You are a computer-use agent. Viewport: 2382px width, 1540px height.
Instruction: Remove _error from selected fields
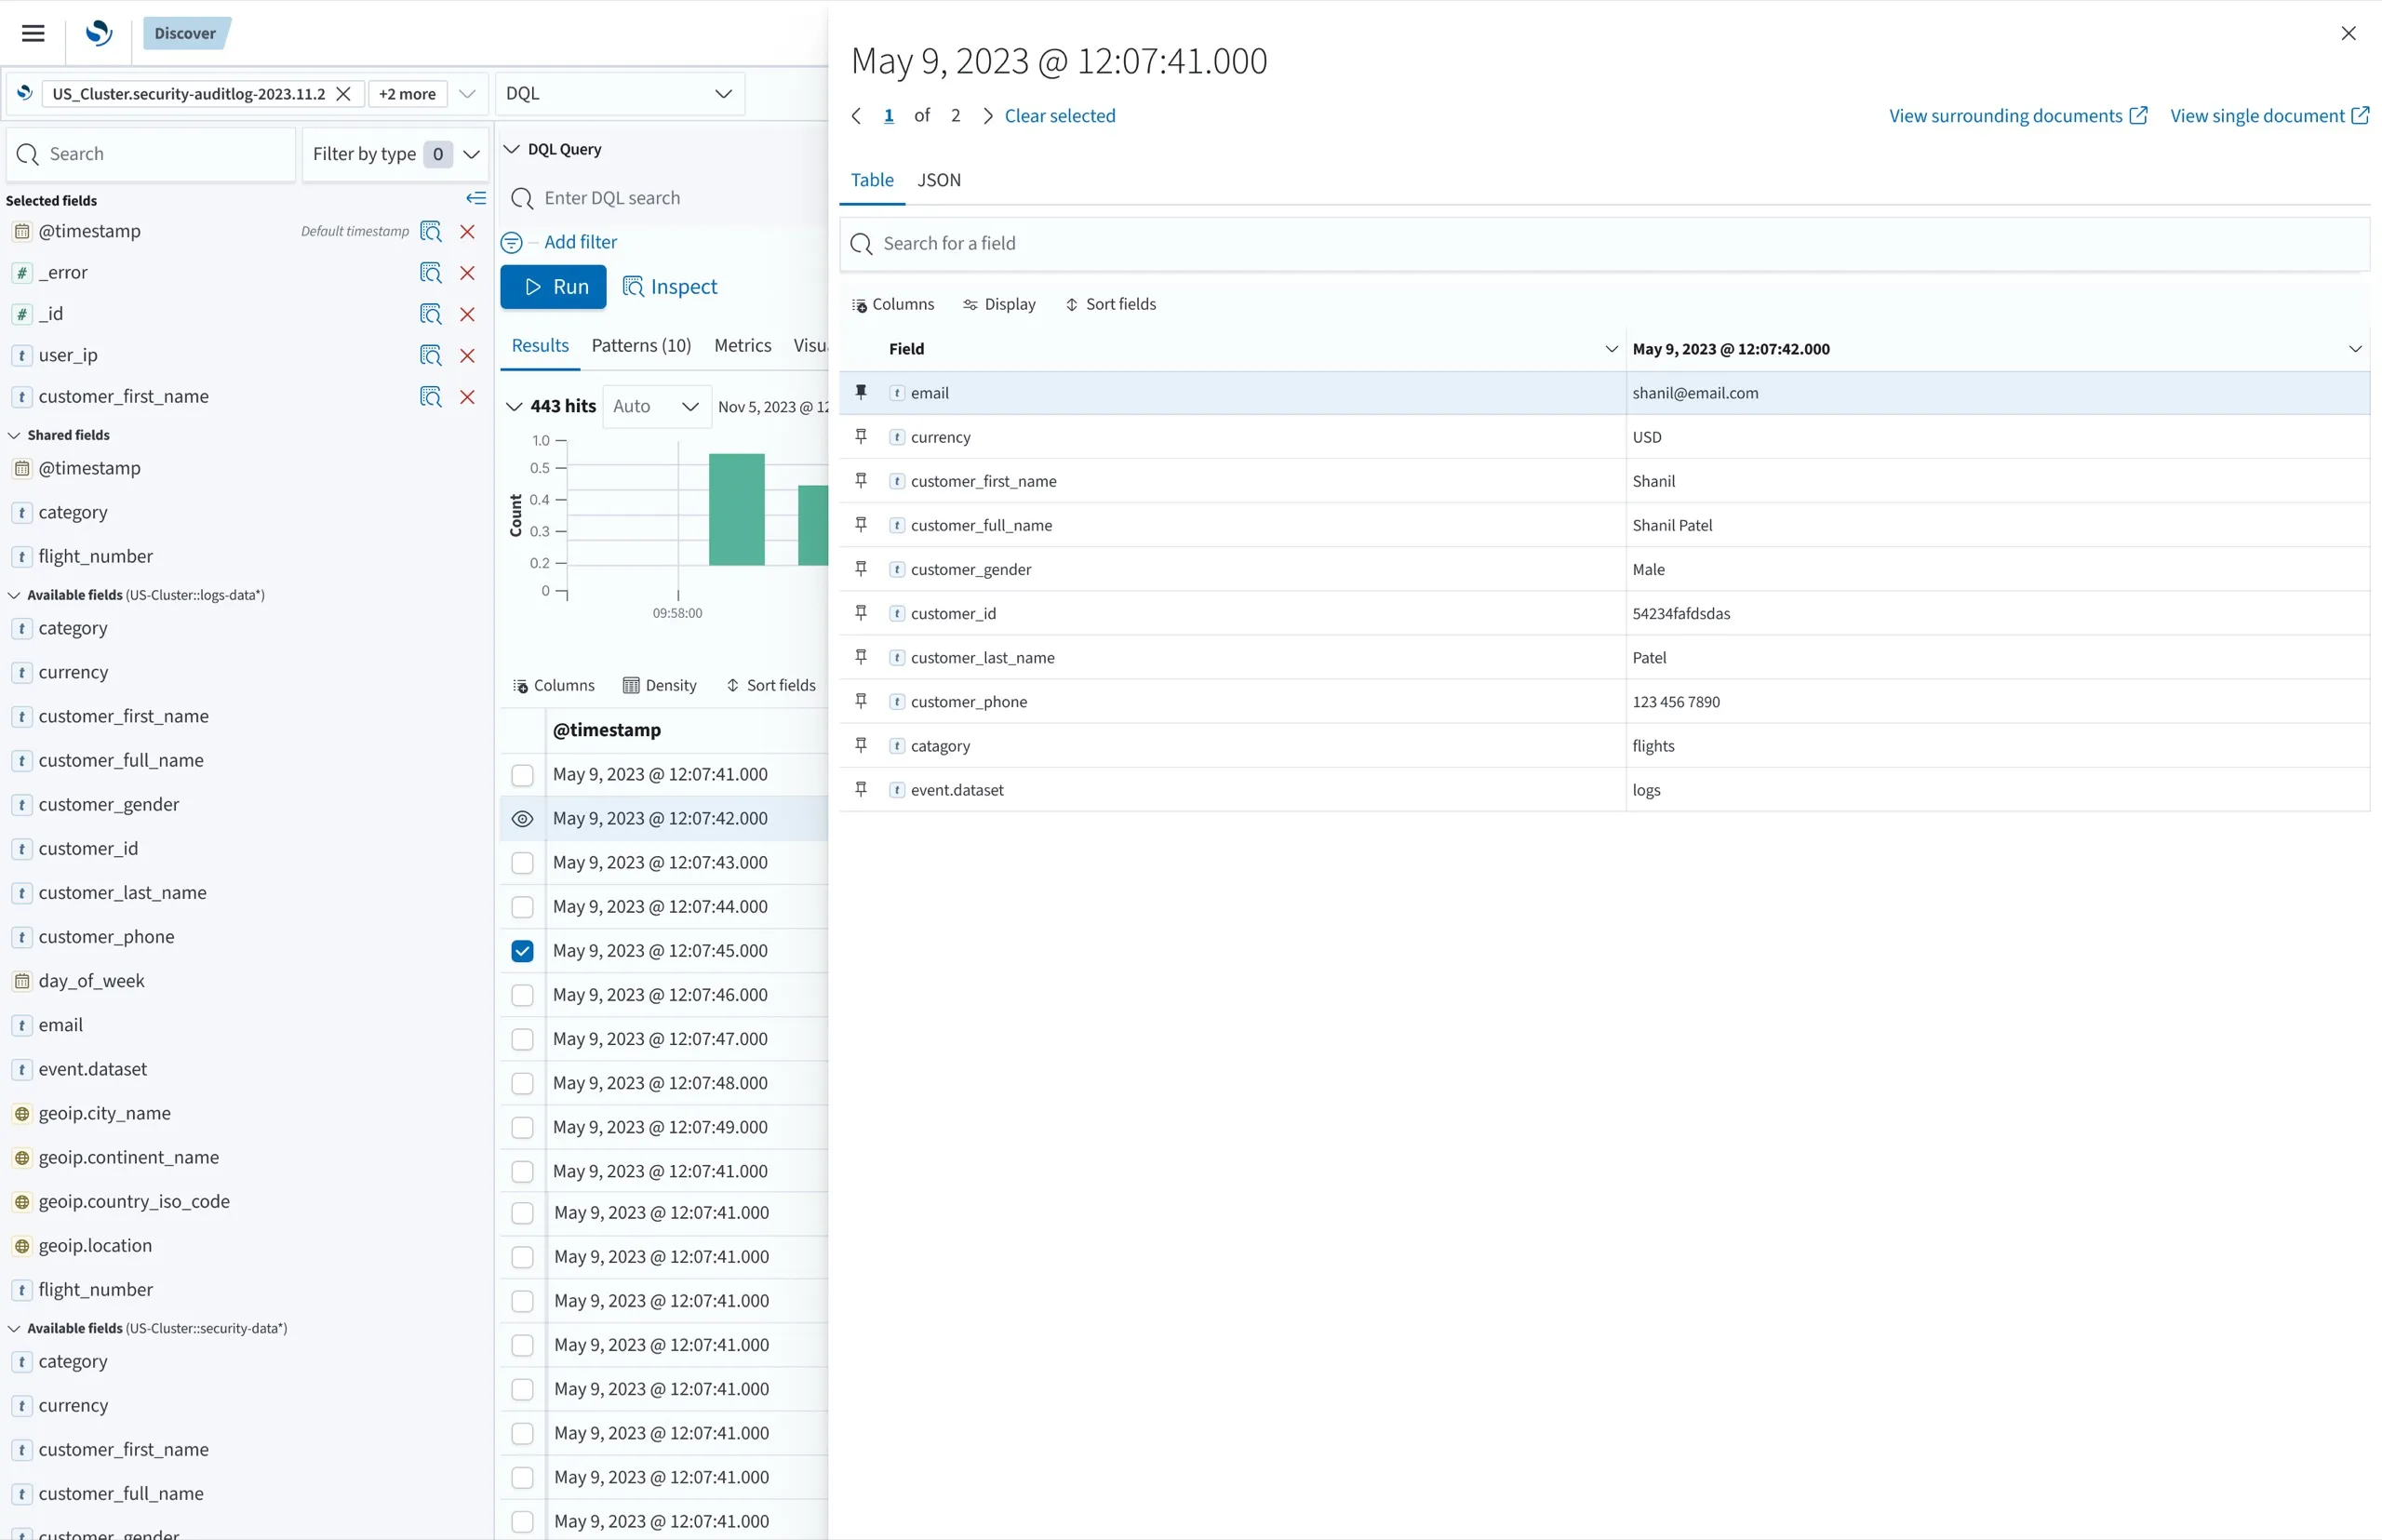click(x=467, y=272)
